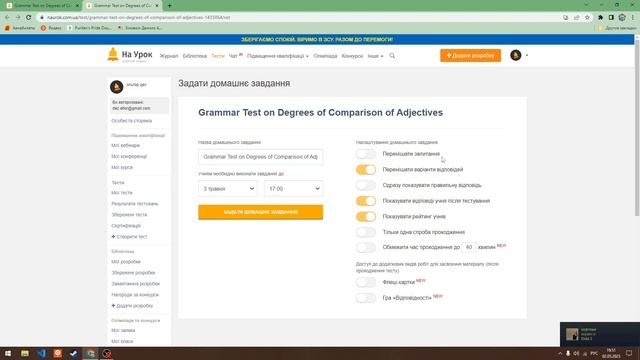Open the deadline time dropdown '17:00'
Viewport: 640px width, 360px height.
pyautogui.click(x=293, y=189)
